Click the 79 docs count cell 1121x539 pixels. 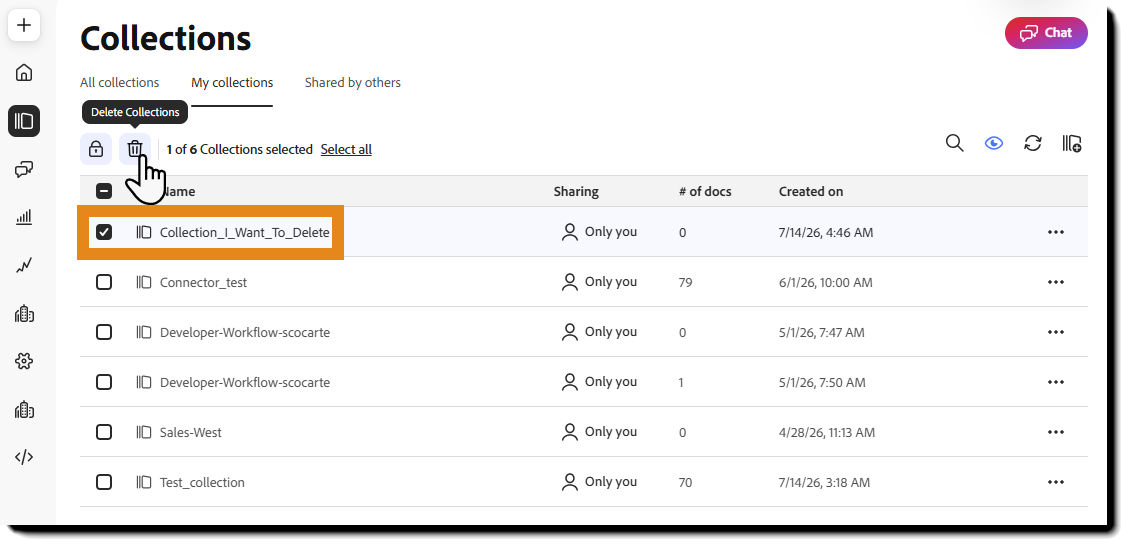[x=685, y=282]
